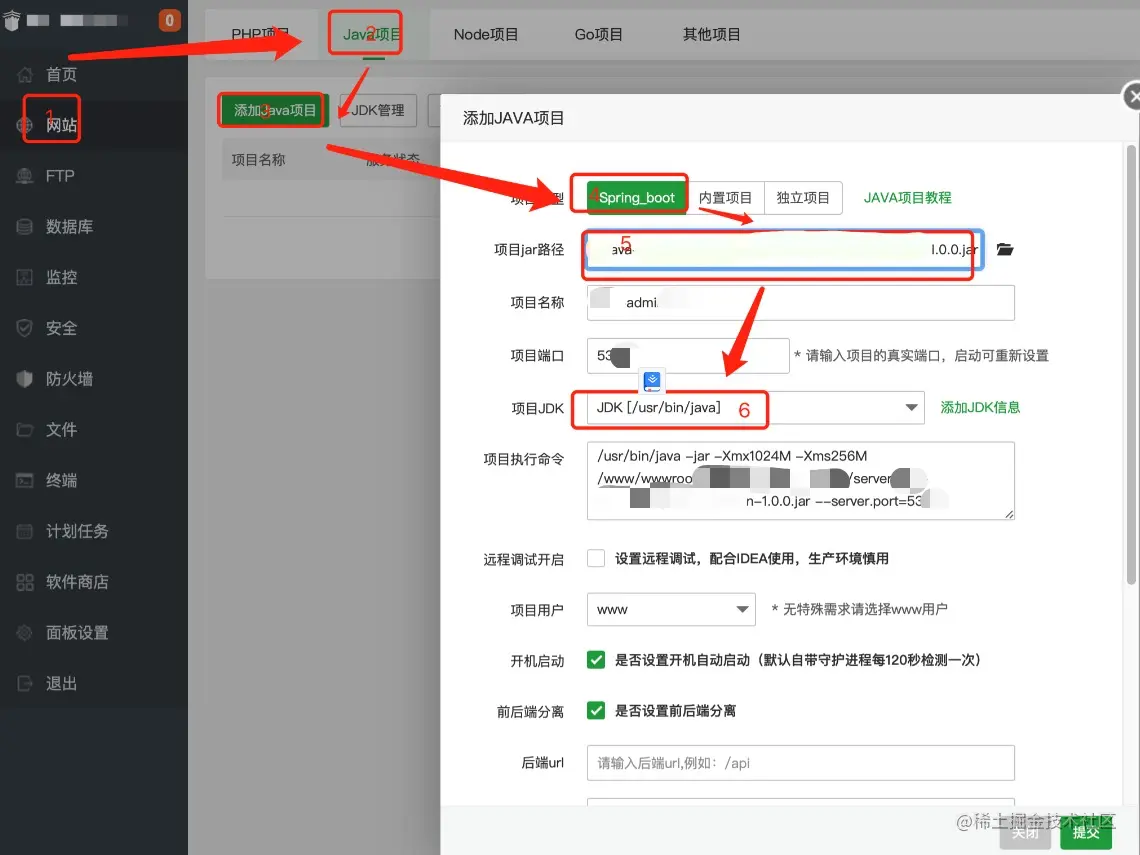The image size is (1140, 855).
Task: Click the FTP sidebar icon
Action: (25, 176)
